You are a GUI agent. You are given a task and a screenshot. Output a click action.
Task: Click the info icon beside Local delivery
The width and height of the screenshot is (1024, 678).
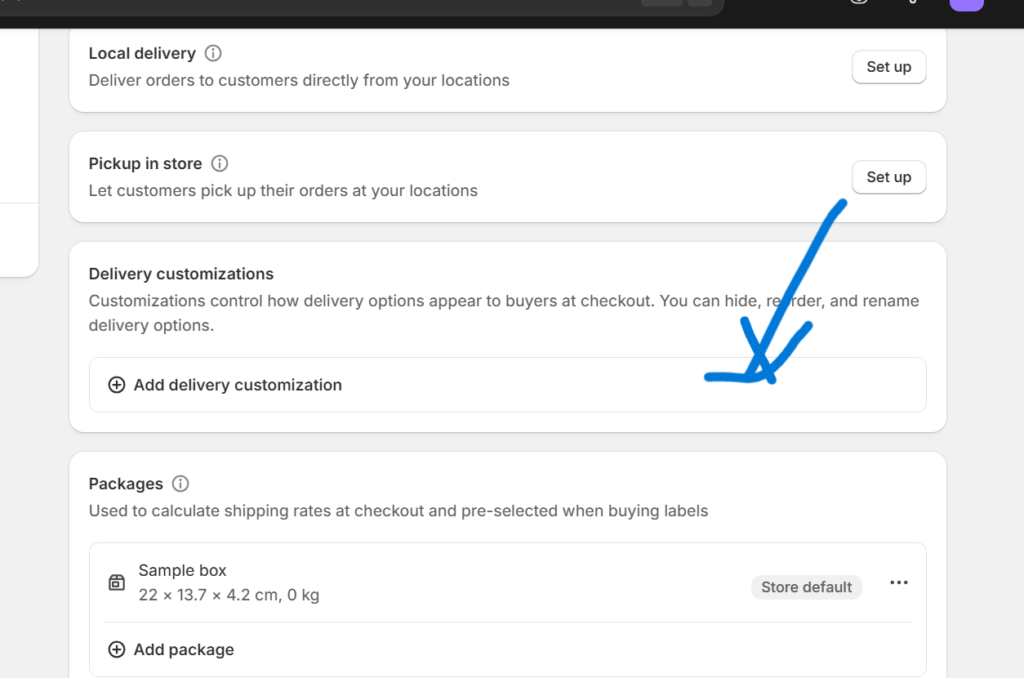[213, 53]
